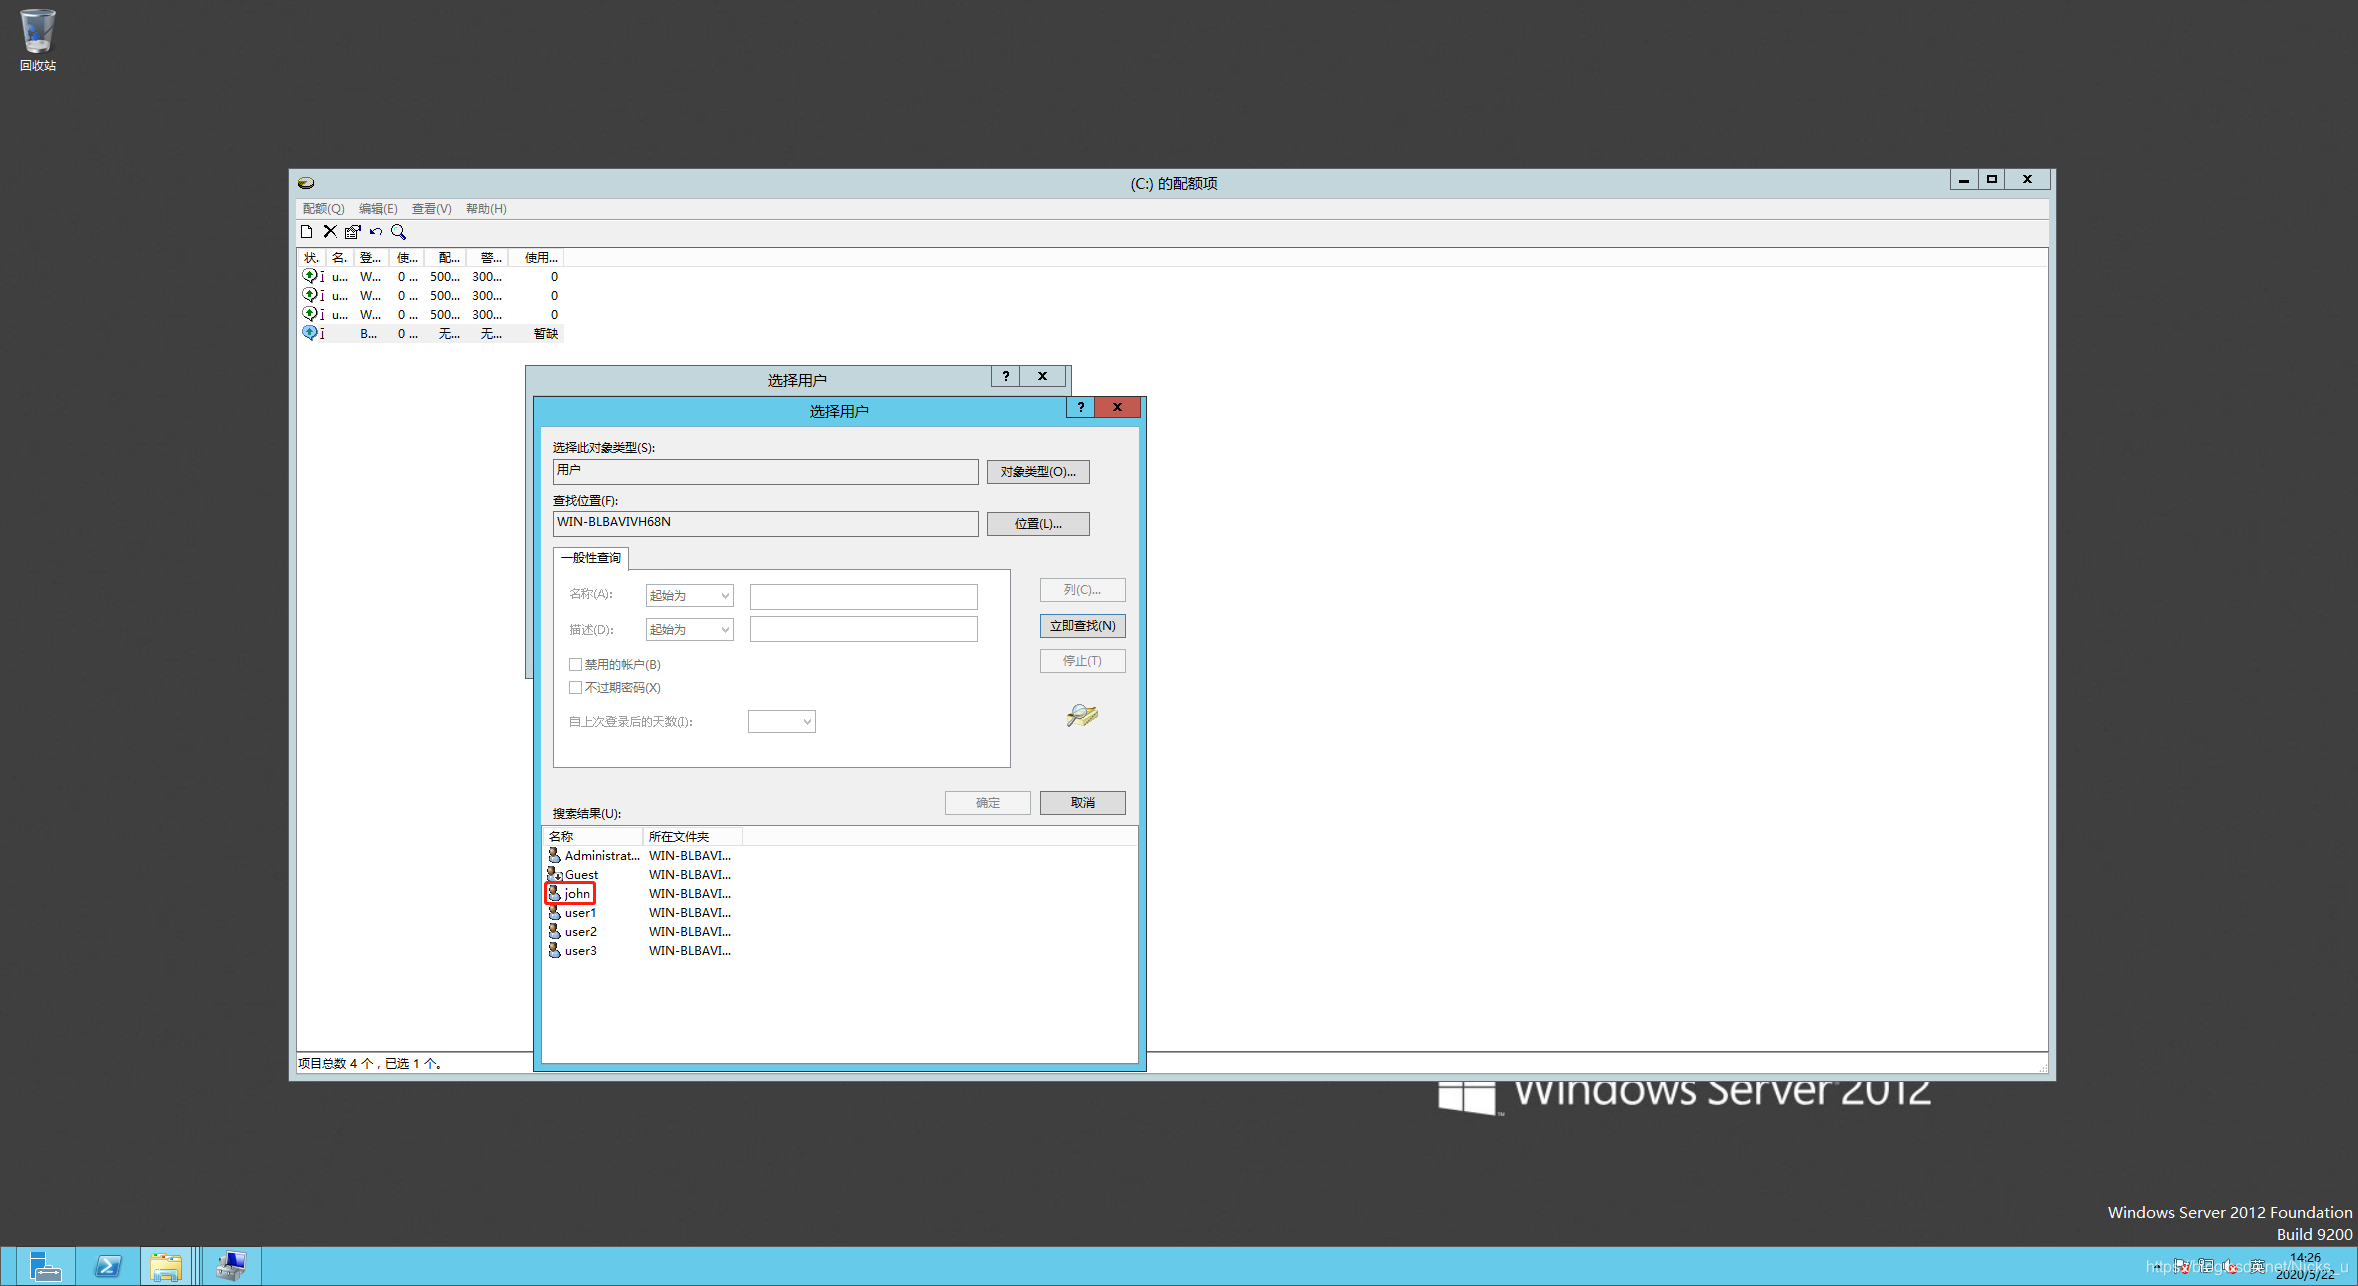Open the 查看(V) menu
Screen dimensions: 2358x1286
pyautogui.click(x=431, y=209)
